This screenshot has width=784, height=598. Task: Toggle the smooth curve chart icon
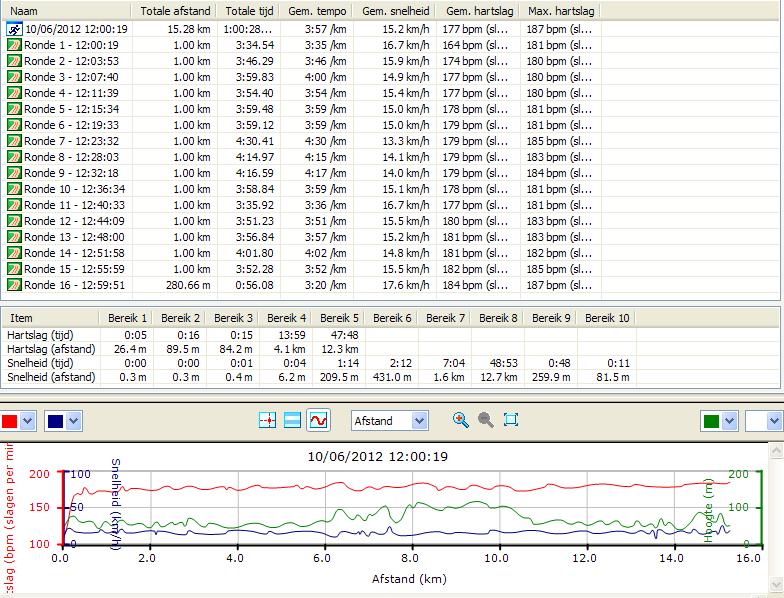(x=318, y=420)
